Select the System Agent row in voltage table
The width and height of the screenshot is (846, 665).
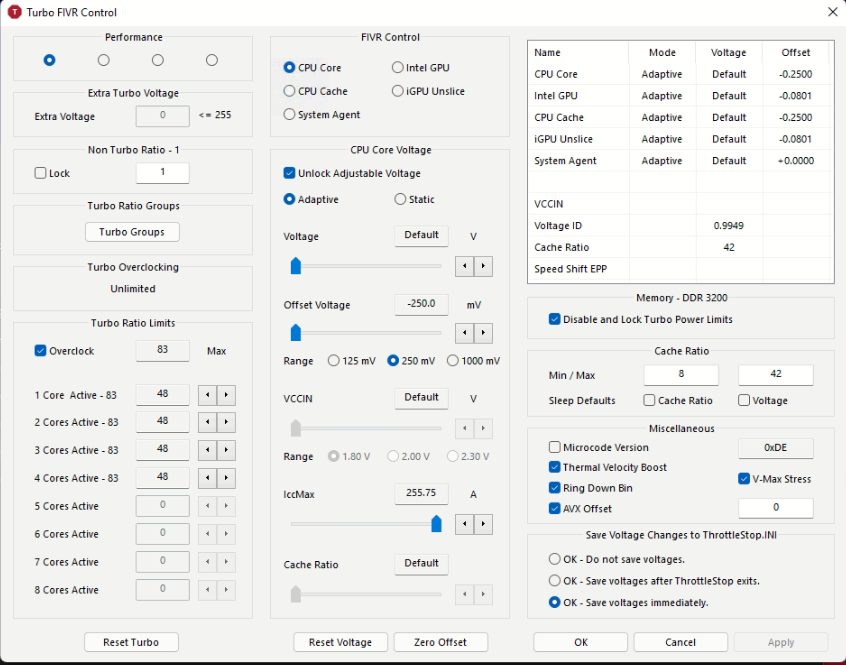pos(681,161)
